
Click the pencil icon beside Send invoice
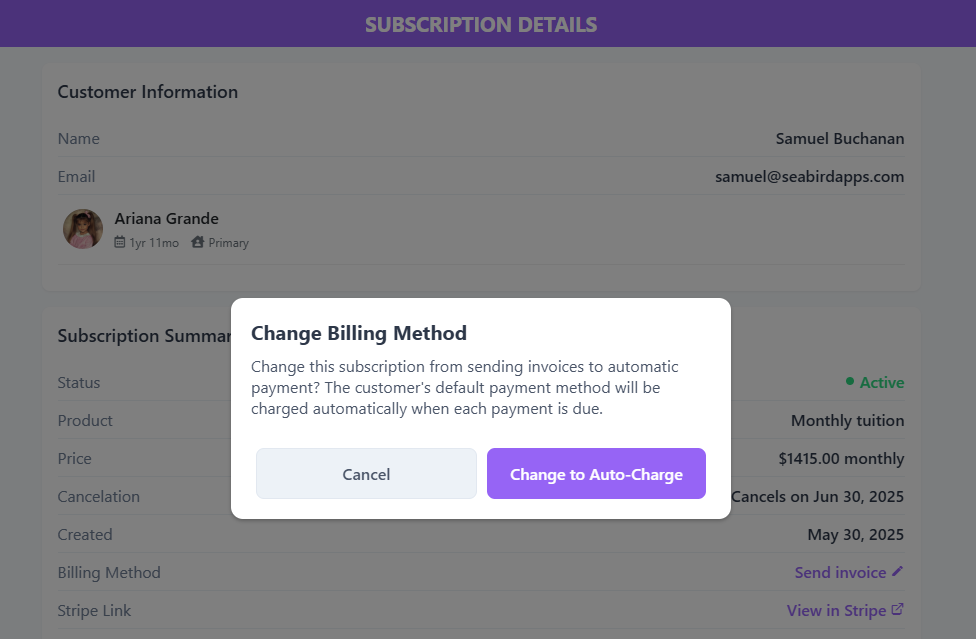coord(897,571)
